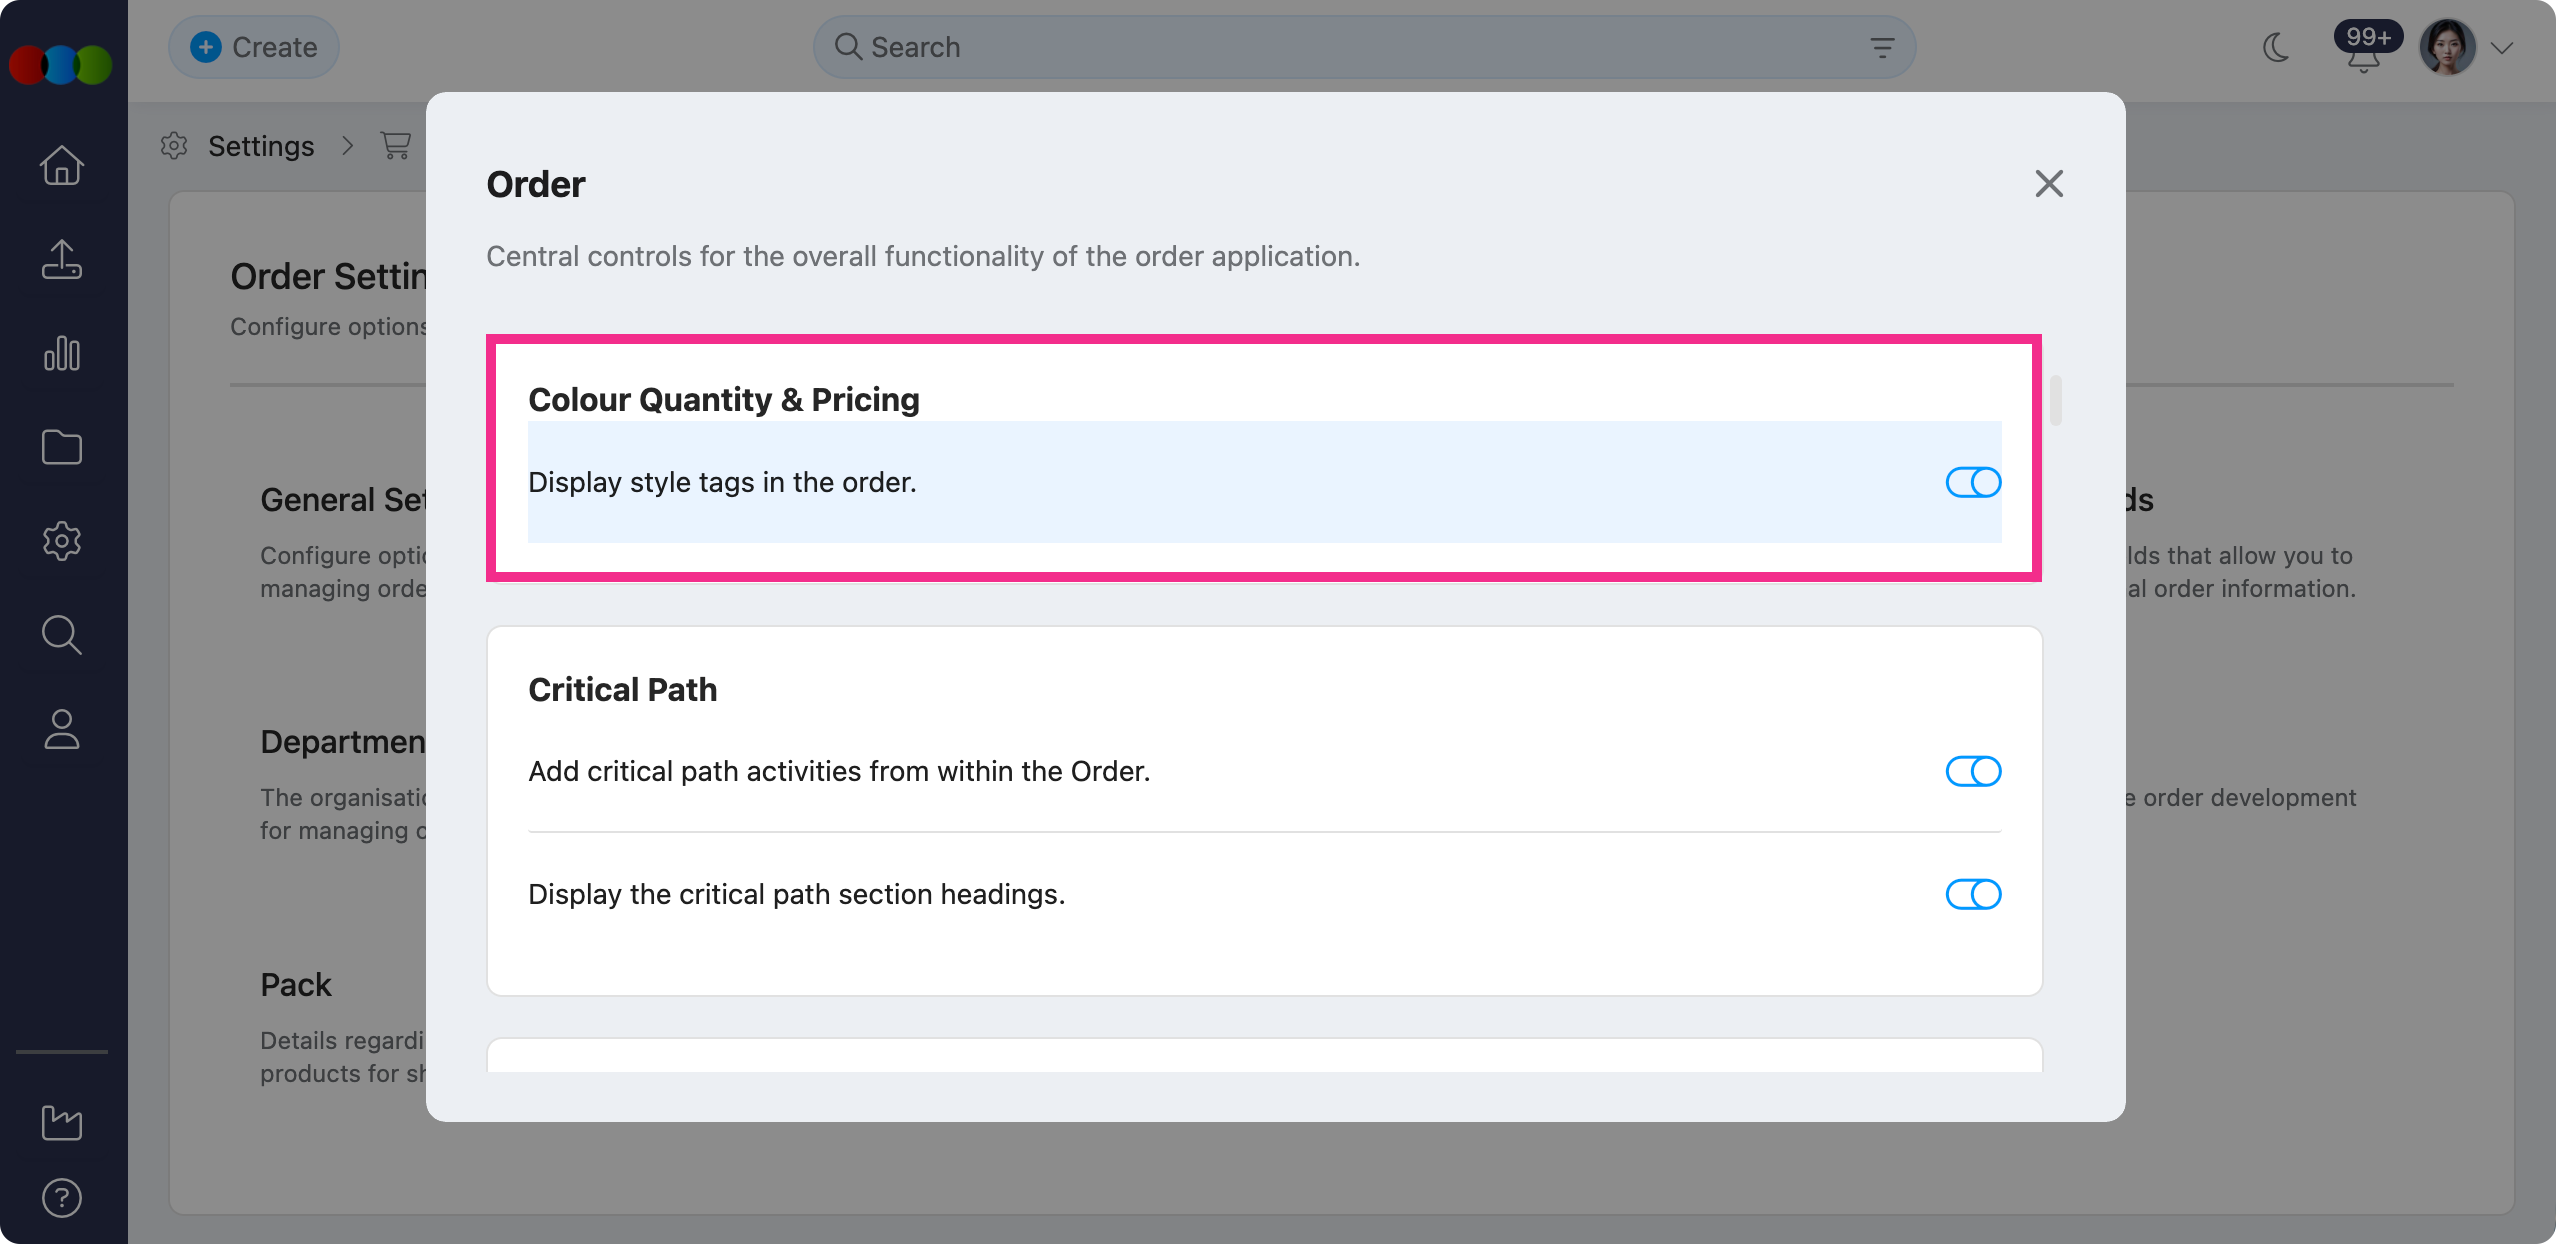Open the Folders icon in the sidebar
This screenshot has height=1244, width=2556.
pyautogui.click(x=61, y=447)
